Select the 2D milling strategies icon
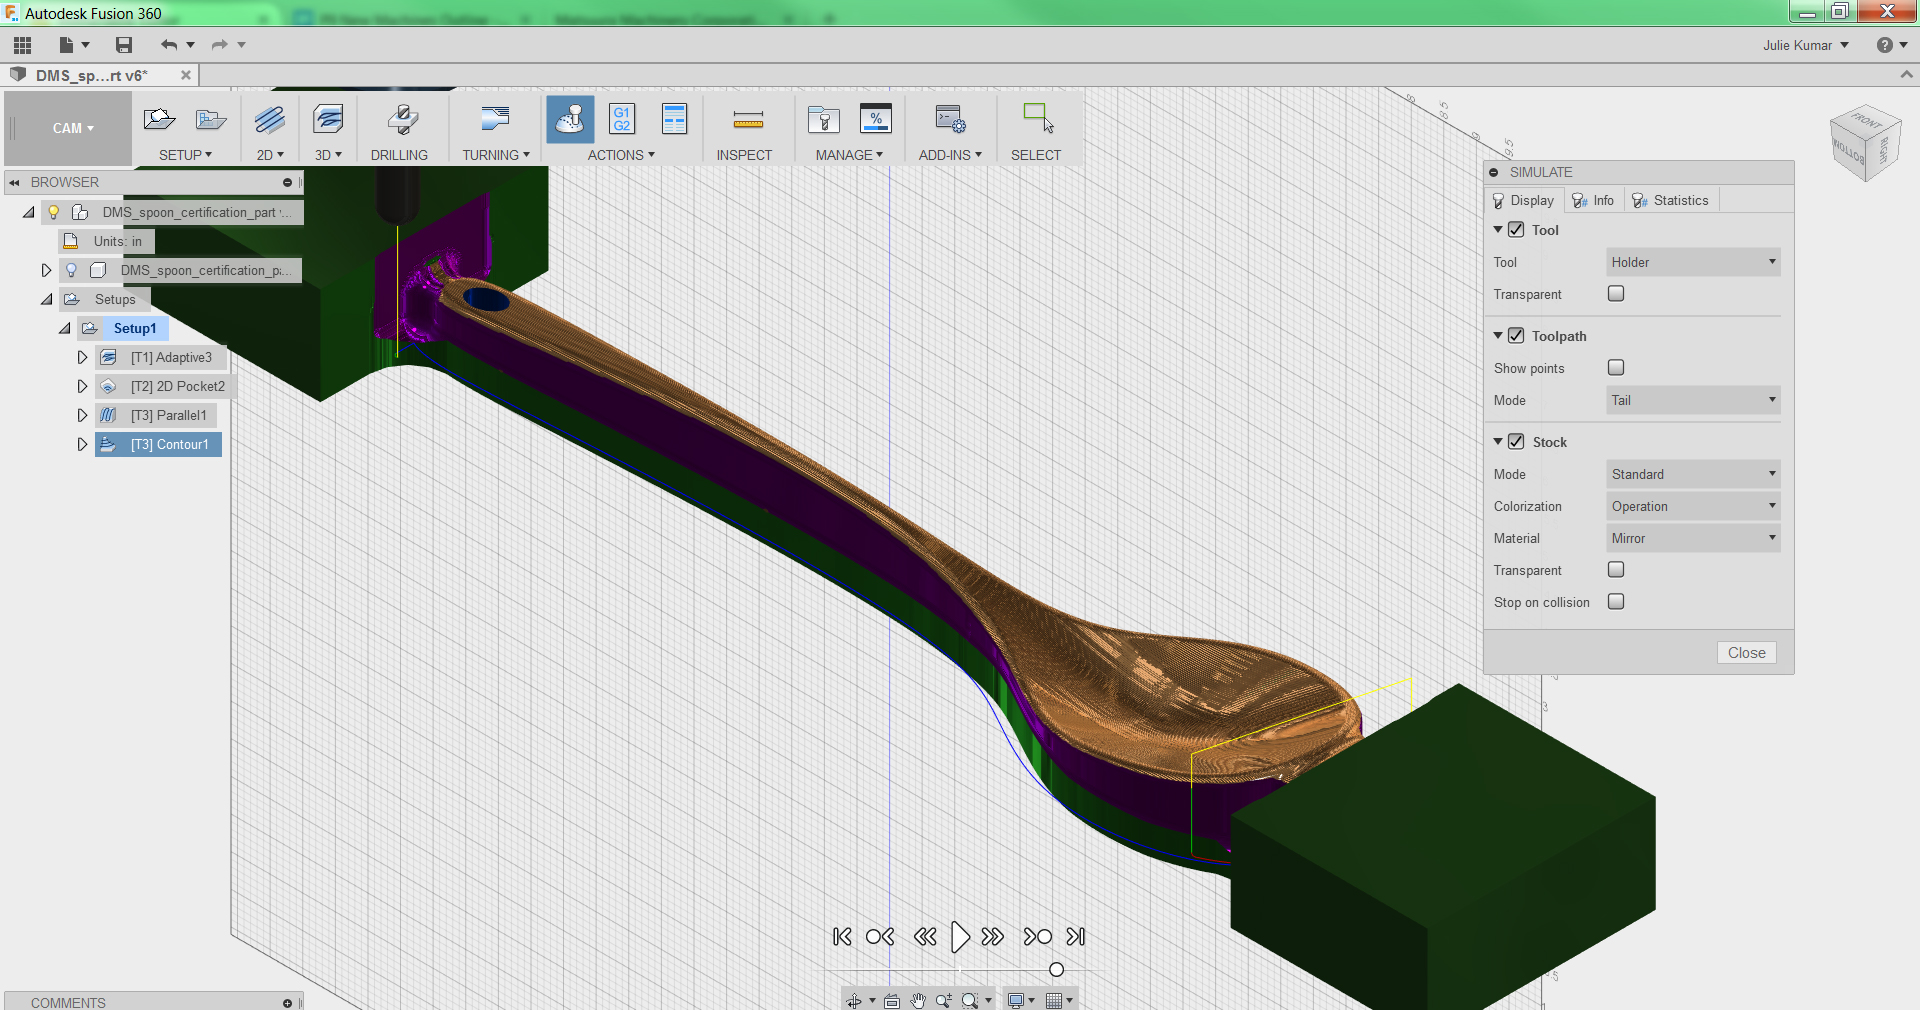 pyautogui.click(x=270, y=120)
